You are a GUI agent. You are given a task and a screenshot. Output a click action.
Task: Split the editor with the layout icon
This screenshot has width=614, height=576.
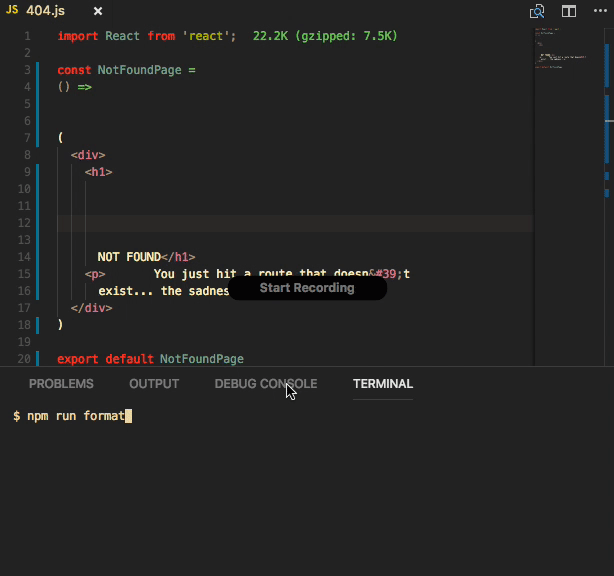point(569,11)
